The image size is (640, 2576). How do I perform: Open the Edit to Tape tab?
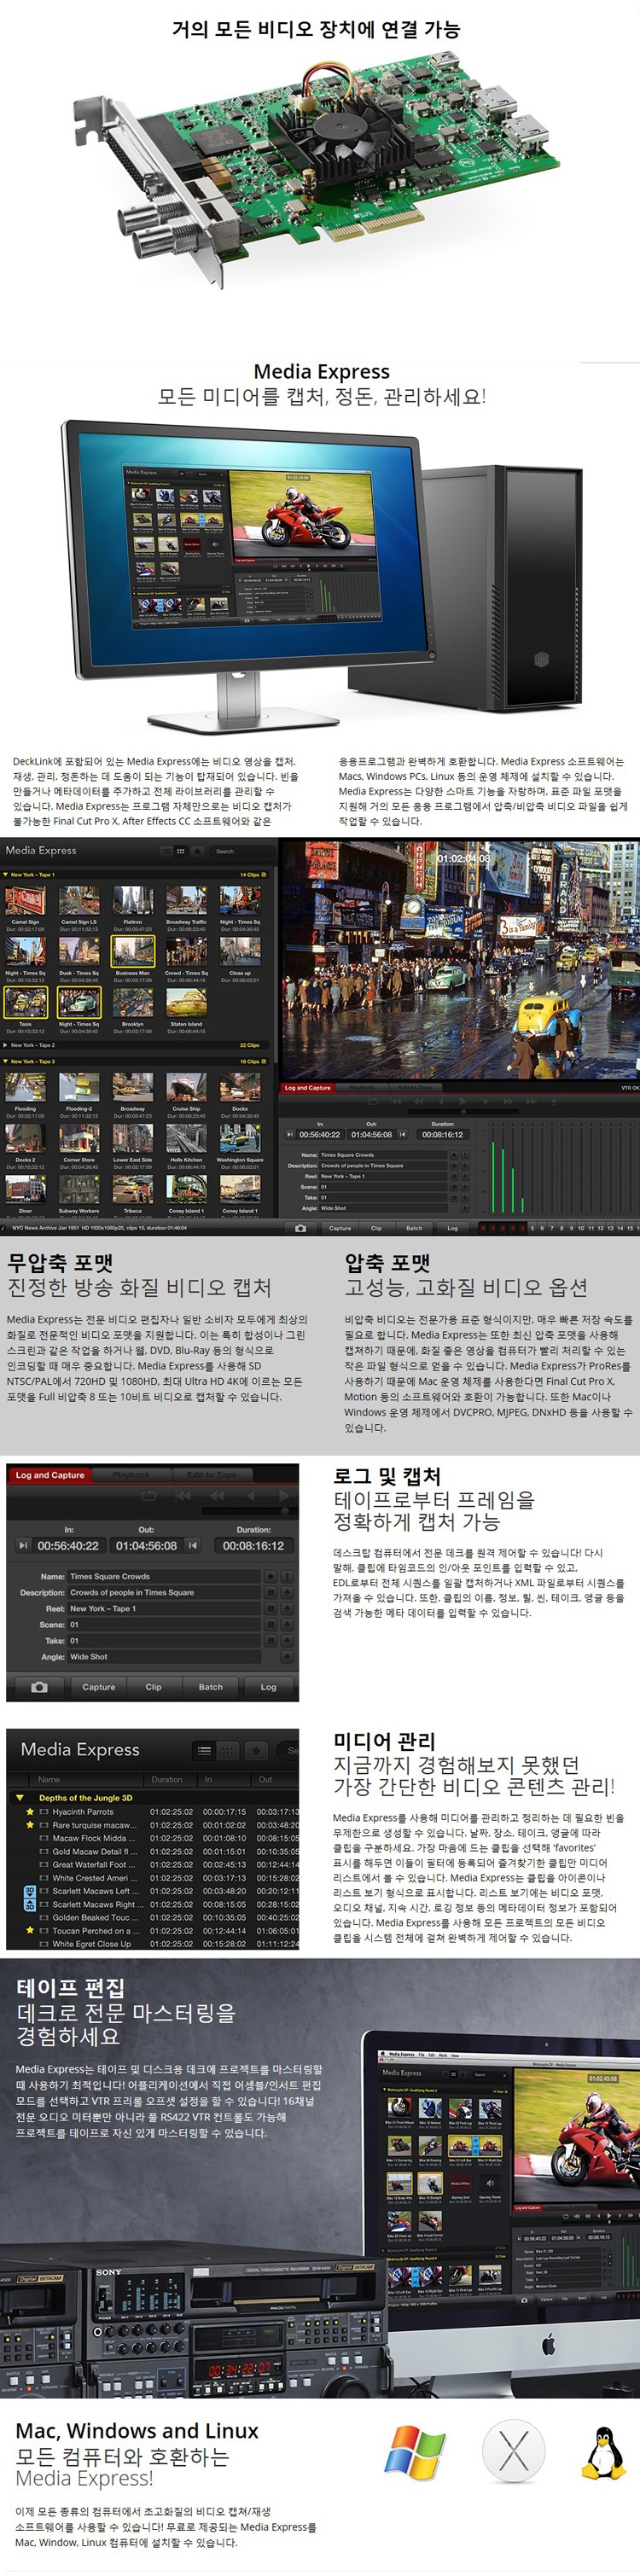(x=212, y=1475)
